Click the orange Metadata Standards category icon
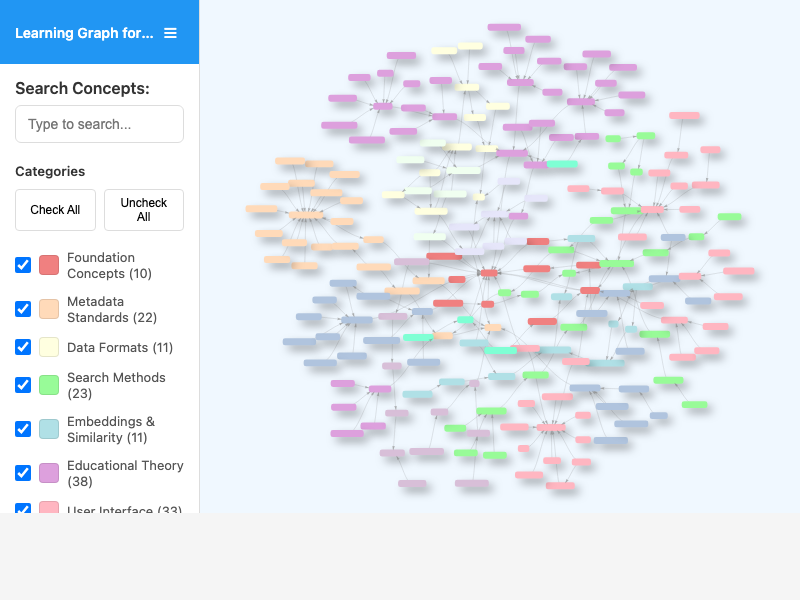The width and height of the screenshot is (800, 600). (x=48, y=309)
